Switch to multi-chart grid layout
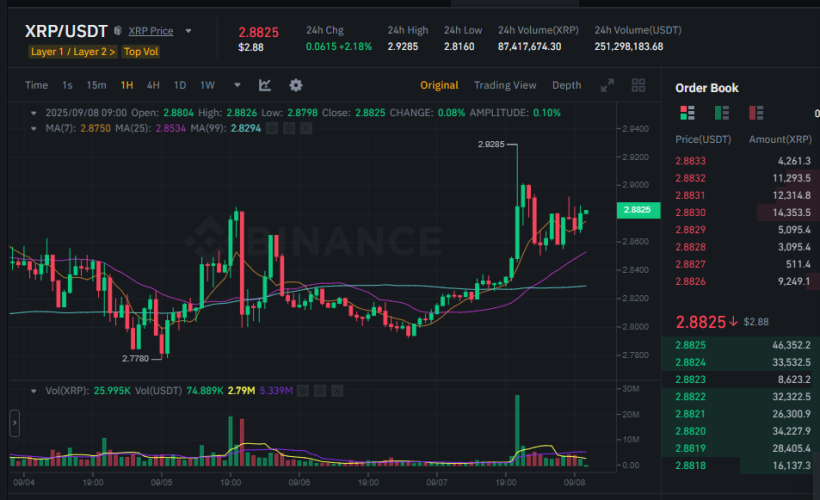 pos(637,86)
